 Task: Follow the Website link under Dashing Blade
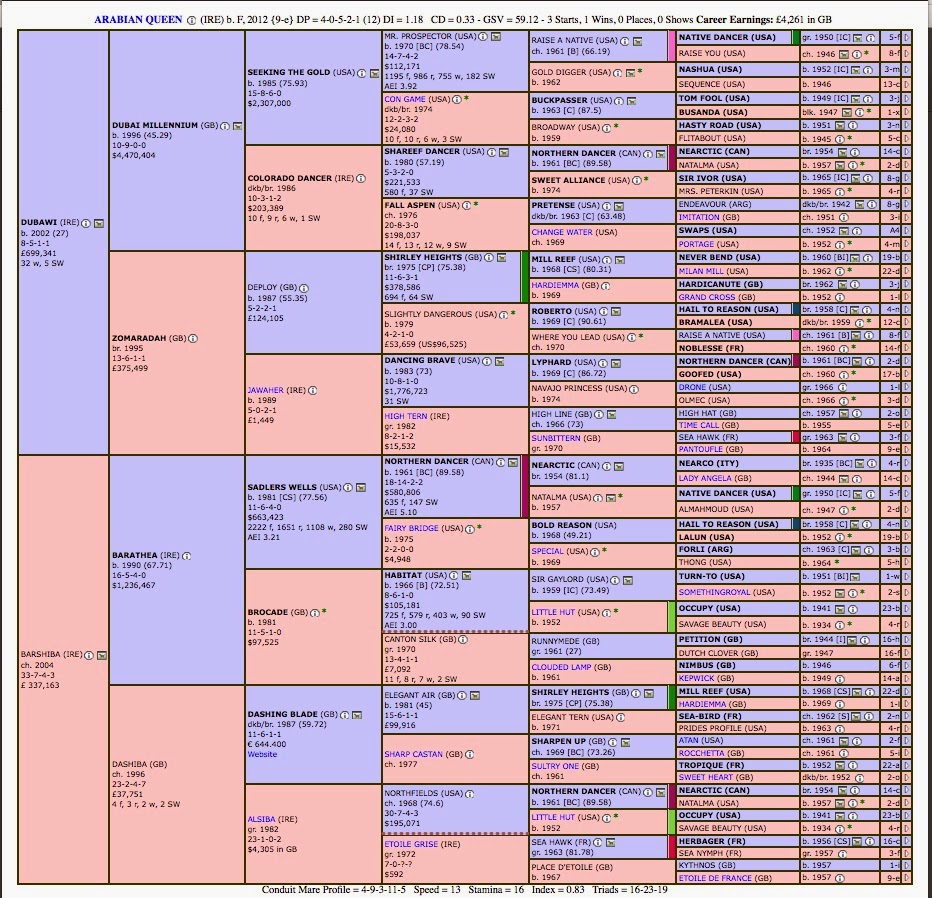[262, 754]
